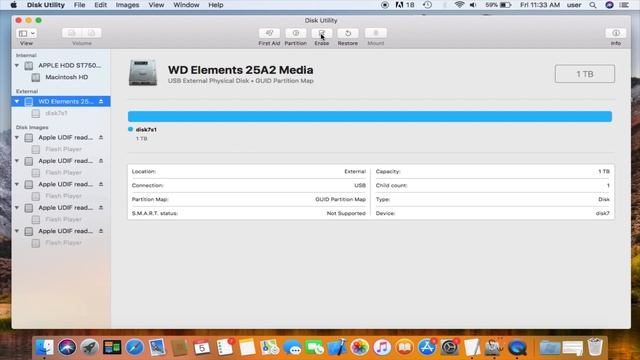Screen dimensions: 640x360
Task: Open the Wi-Fi status menu
Action: (x=459, y=5)
